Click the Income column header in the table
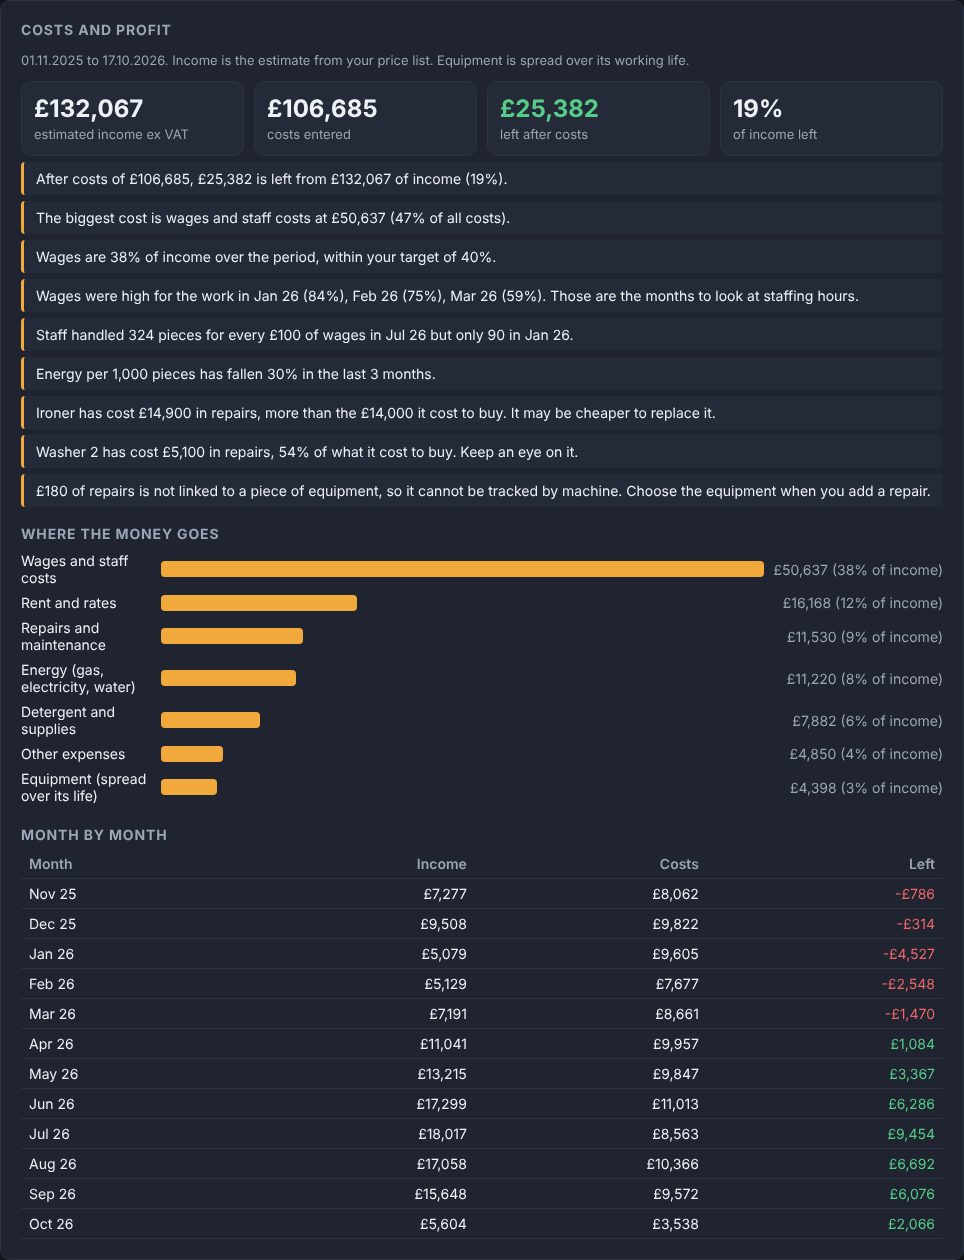This screenshot has width=964, height=1260. [441, 864]
